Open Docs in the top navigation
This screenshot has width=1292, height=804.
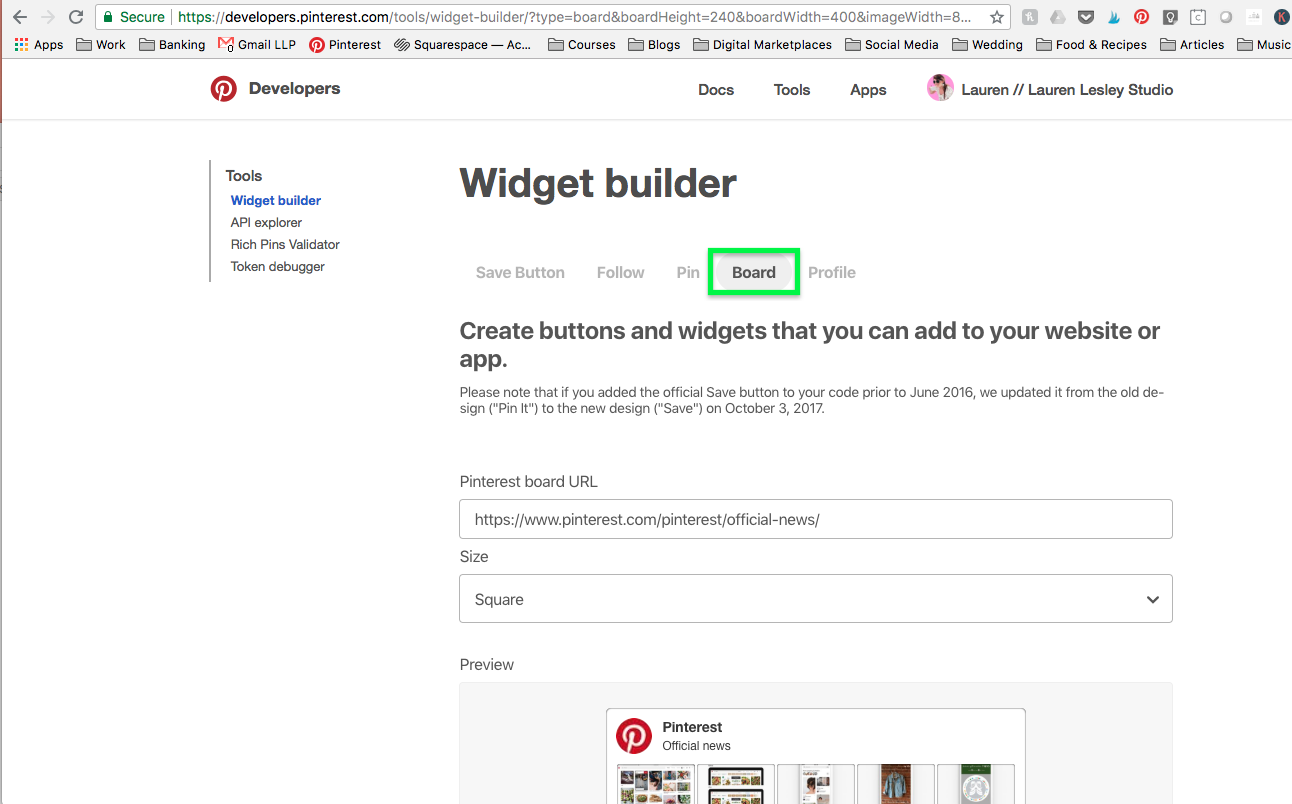pos(716,89)
